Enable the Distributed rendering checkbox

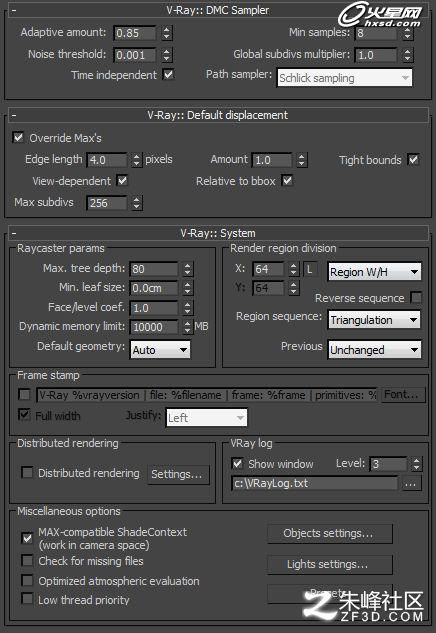(27, 473)
